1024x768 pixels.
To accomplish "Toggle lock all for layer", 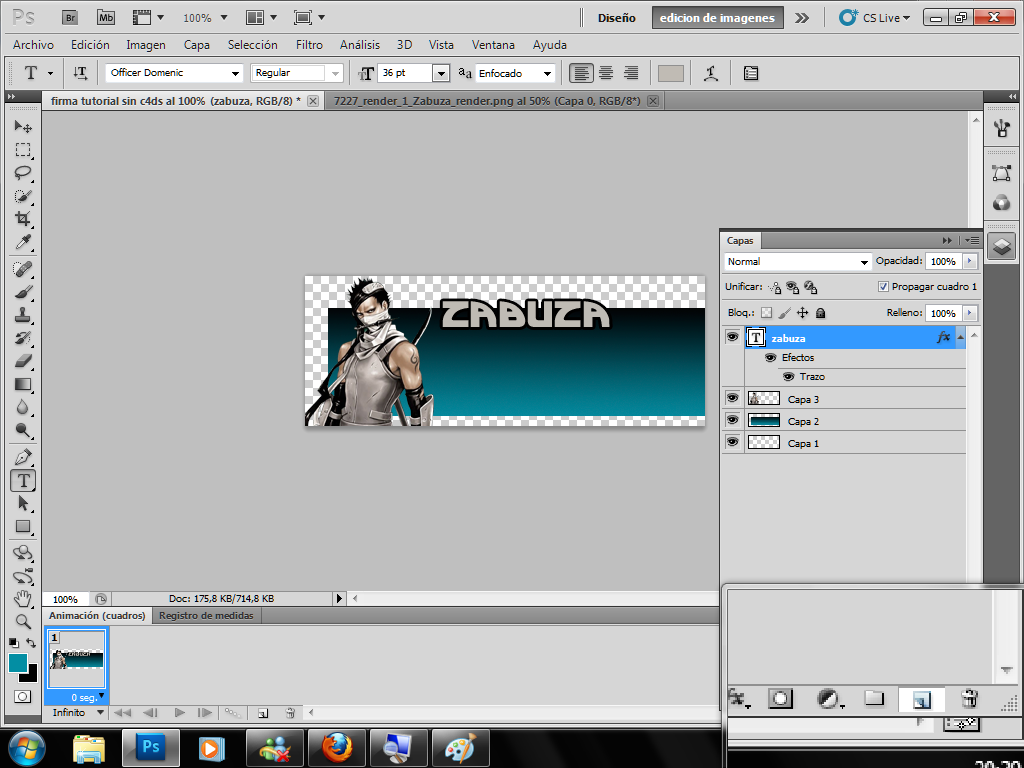I will 821,313.
